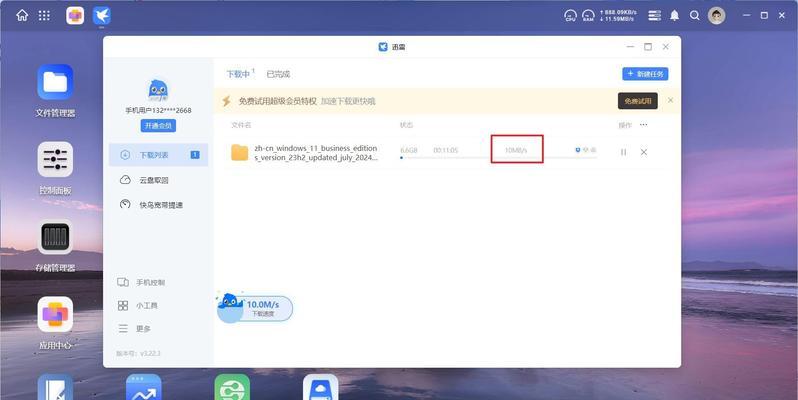798x400 pixels.
Task: Switch to the 已完成 tab
Action: coord(278,74)
